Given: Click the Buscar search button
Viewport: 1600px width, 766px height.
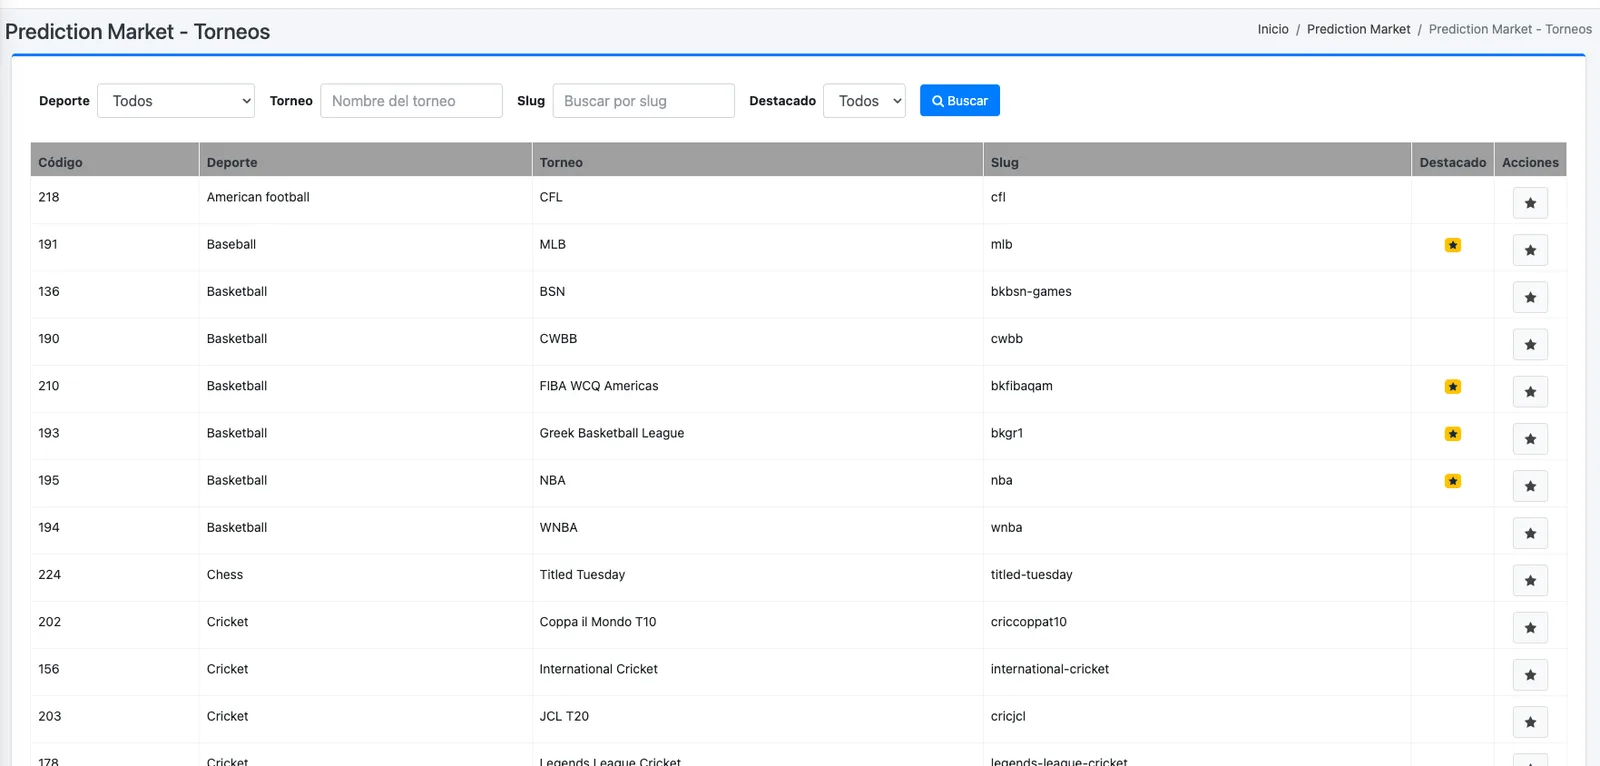Looking at the screenshot, I should [x=960, y=101].
